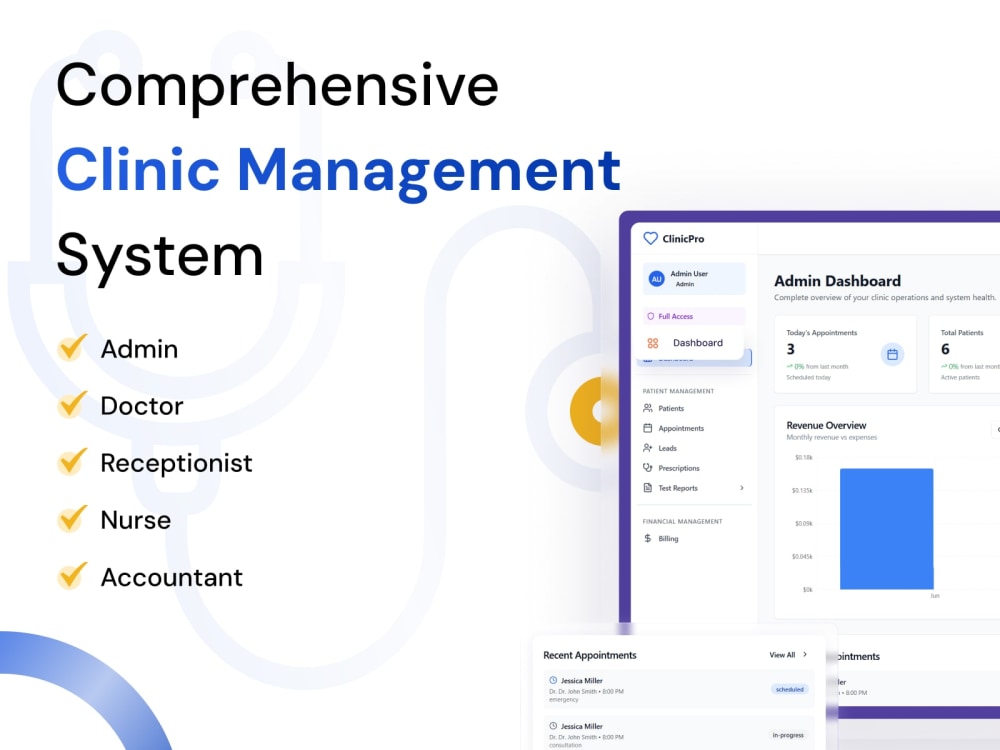This screenshot has width=1000, height=750.
Task: Click the Leads add-user icon
Action: (x=647, y=448)
